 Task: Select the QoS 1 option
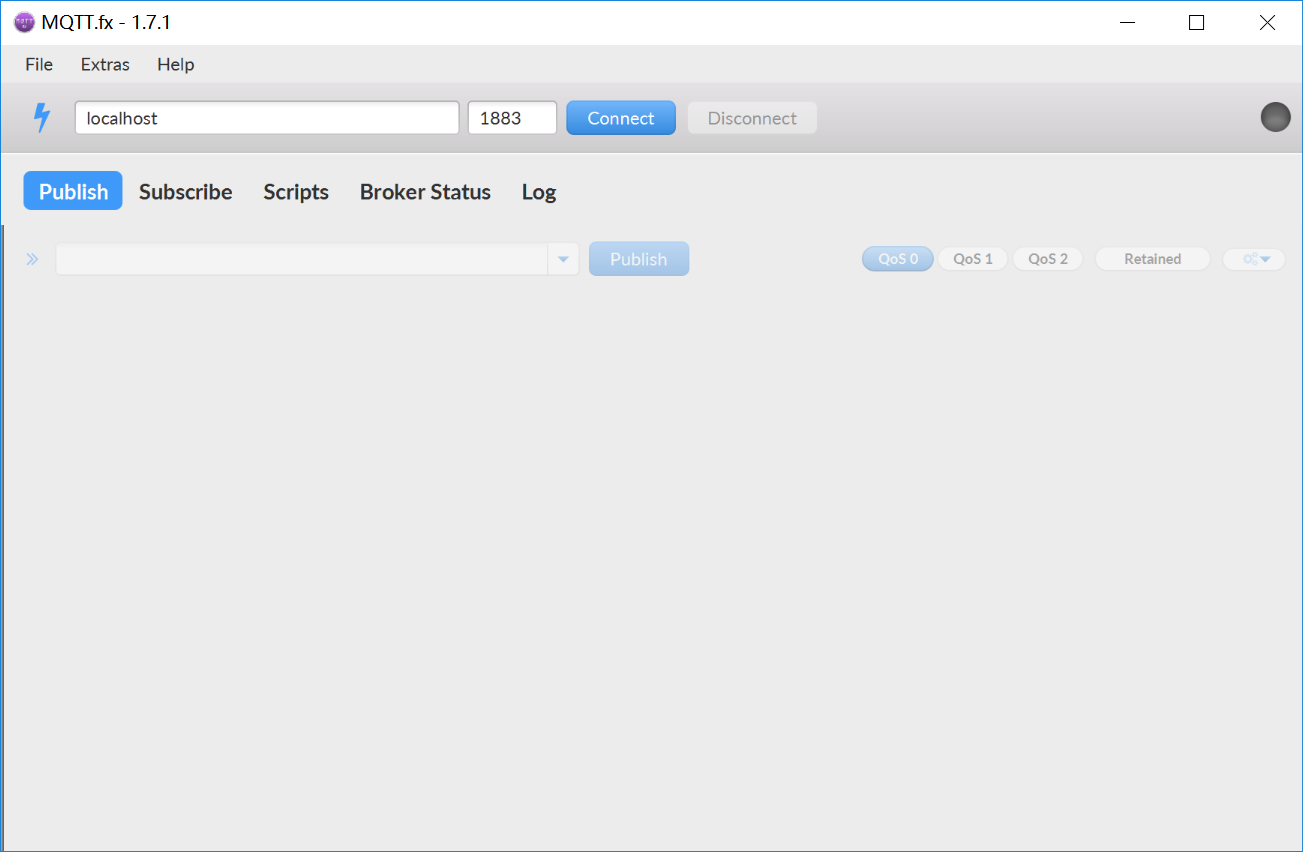(972, 259)
